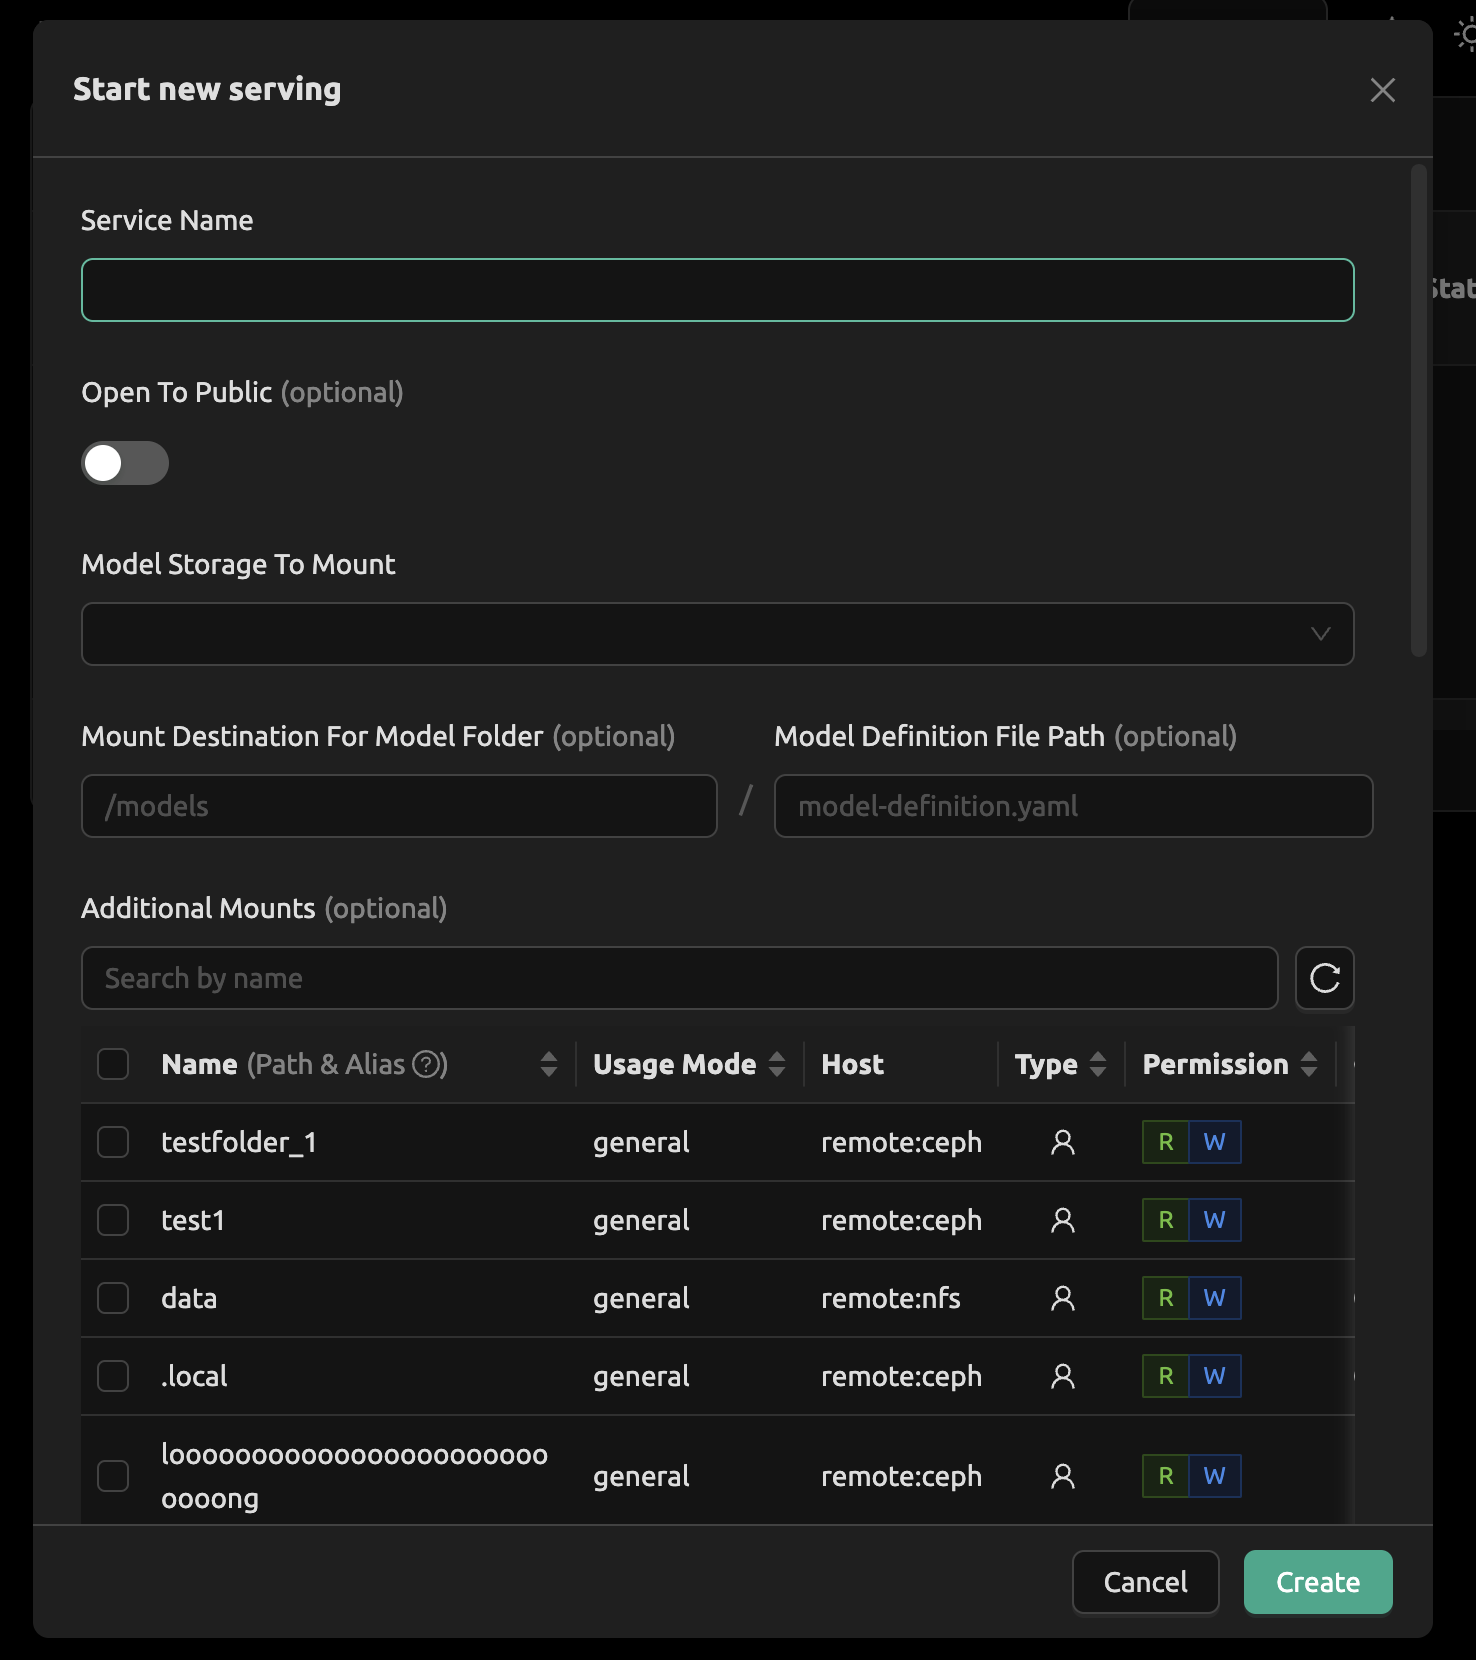Viewport: 1476px width, 1660px height.
Task: Click the /models mount destination field
Action: click(x=399, y=806)
